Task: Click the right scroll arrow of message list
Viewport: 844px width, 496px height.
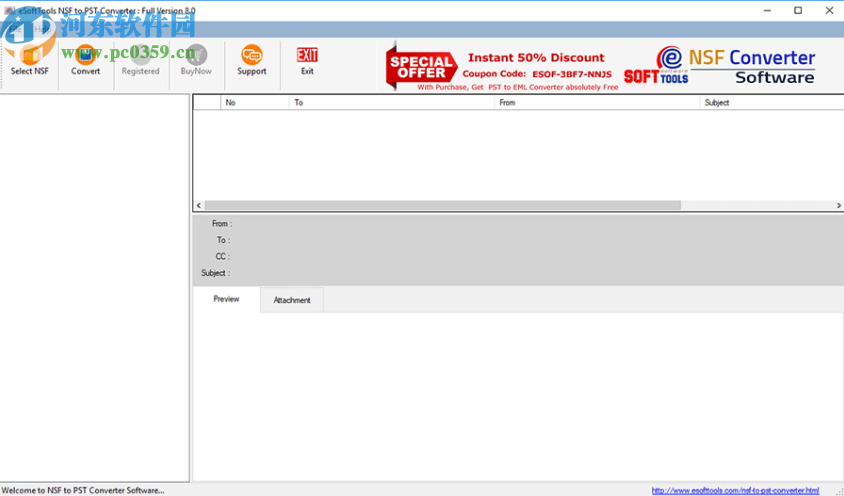Action: 839,205
